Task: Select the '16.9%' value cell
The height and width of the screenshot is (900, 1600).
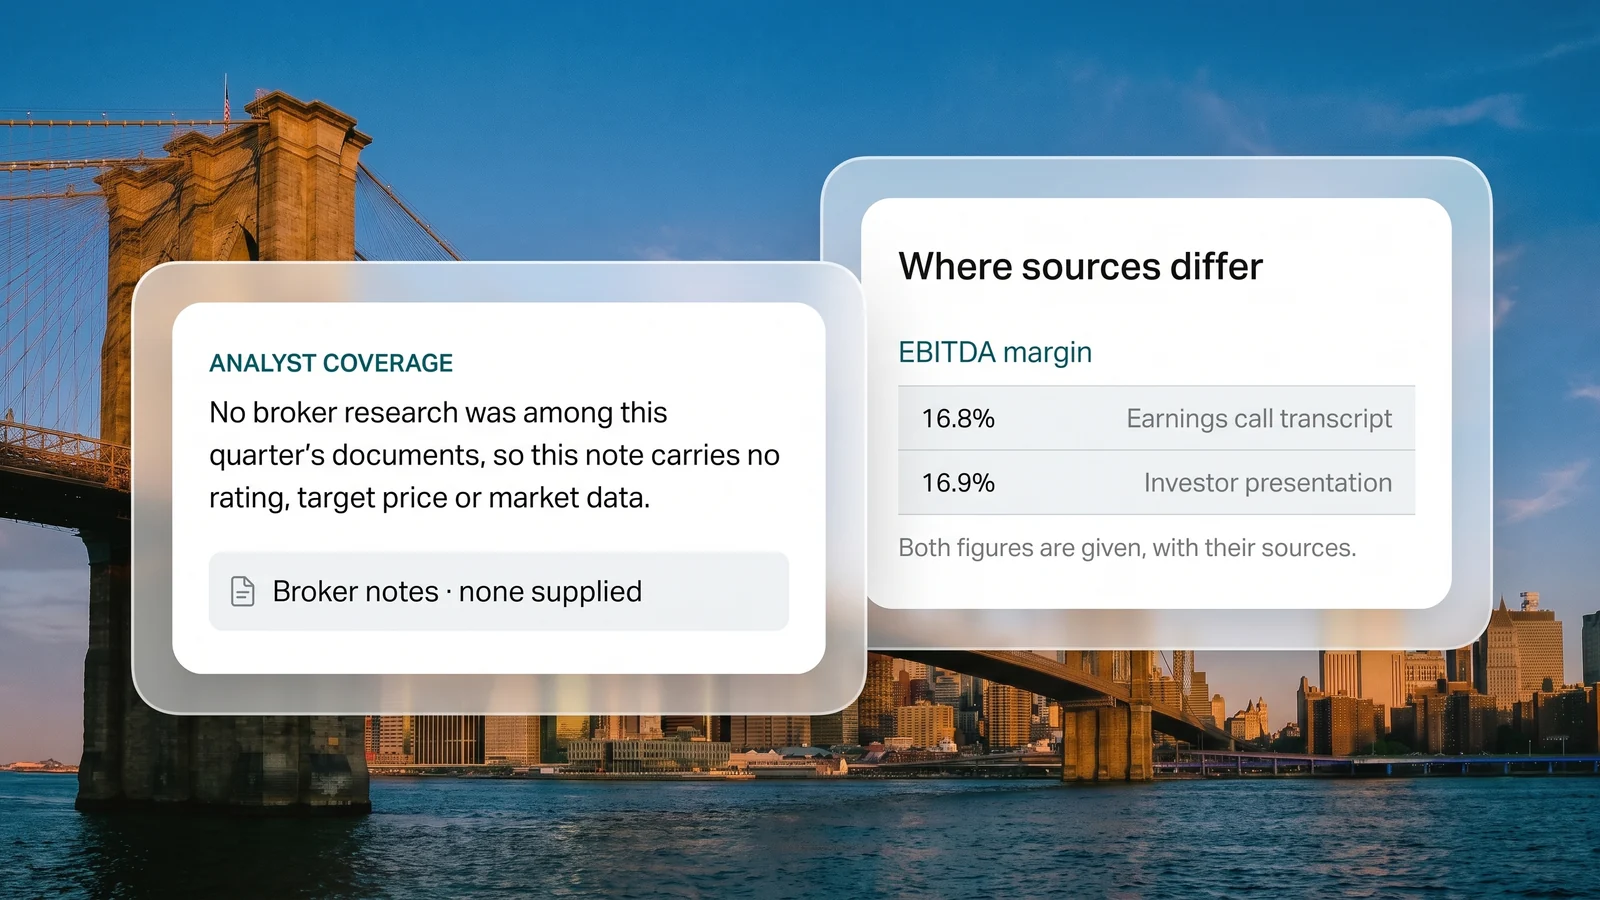Action: pos(958,483)
